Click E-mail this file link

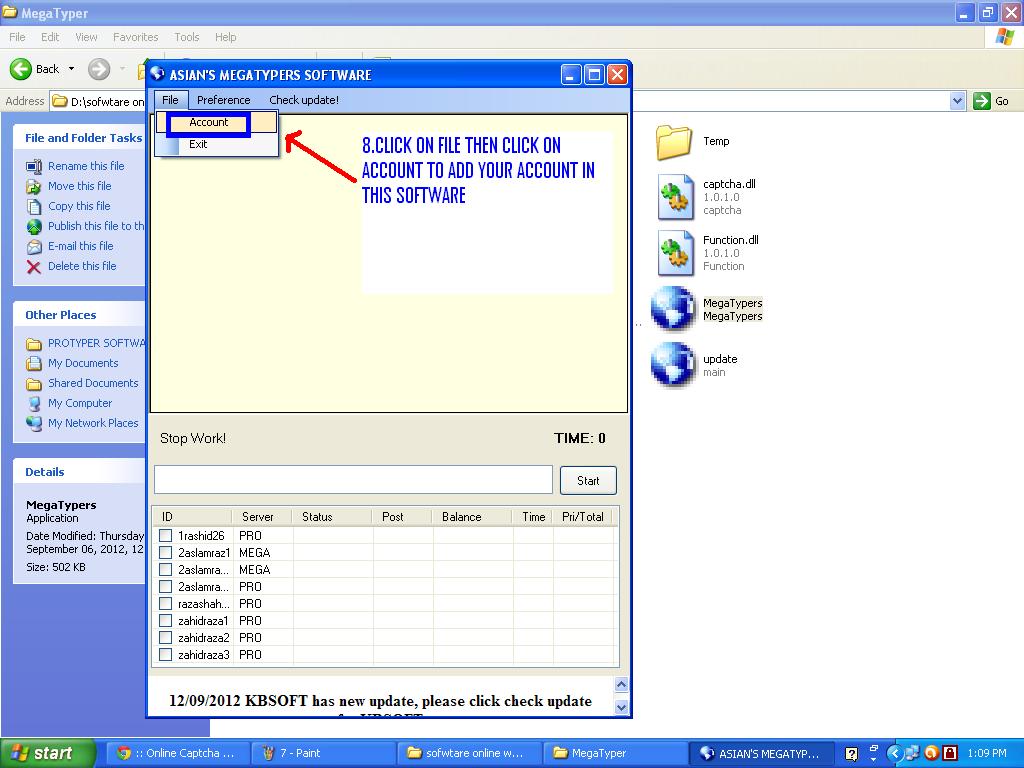click(80, 246)
